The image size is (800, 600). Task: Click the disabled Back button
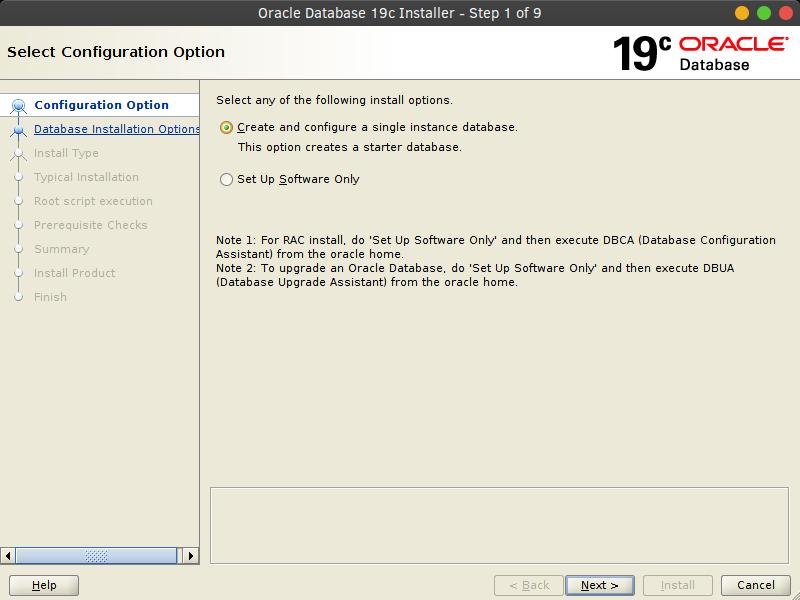click(529, 585)
